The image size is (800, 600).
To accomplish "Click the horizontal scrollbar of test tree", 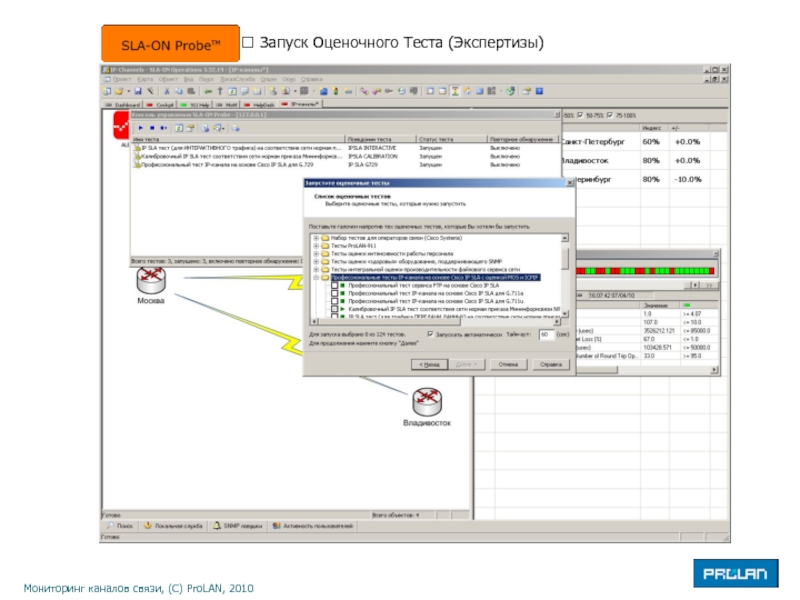I will pos(435,321).
